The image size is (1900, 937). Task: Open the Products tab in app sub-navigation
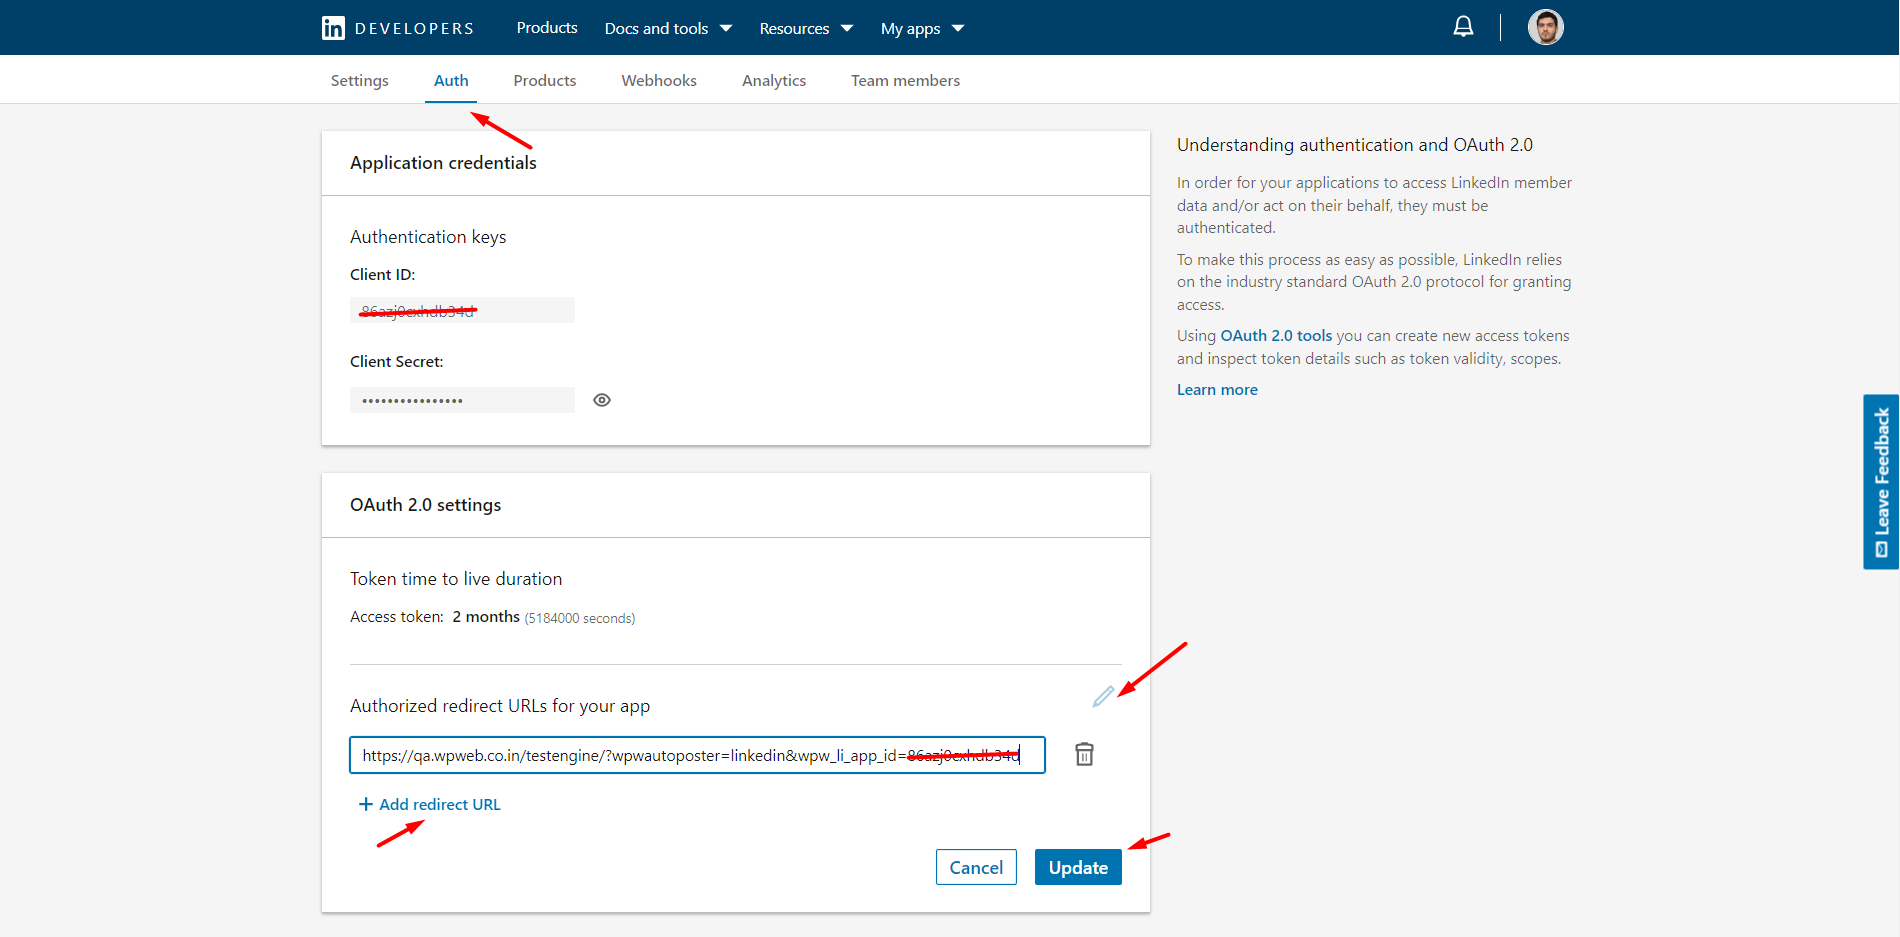click(x=545, y=80)
